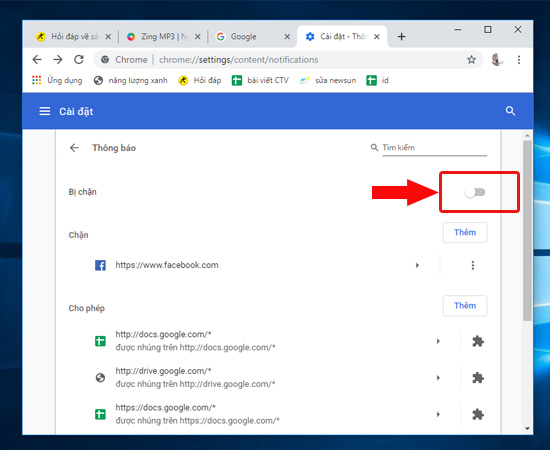Image resolution: width=550 pixels, height=450 pixels.
Task: Open the Chrome profile avatar
Action: pos(497,60)
